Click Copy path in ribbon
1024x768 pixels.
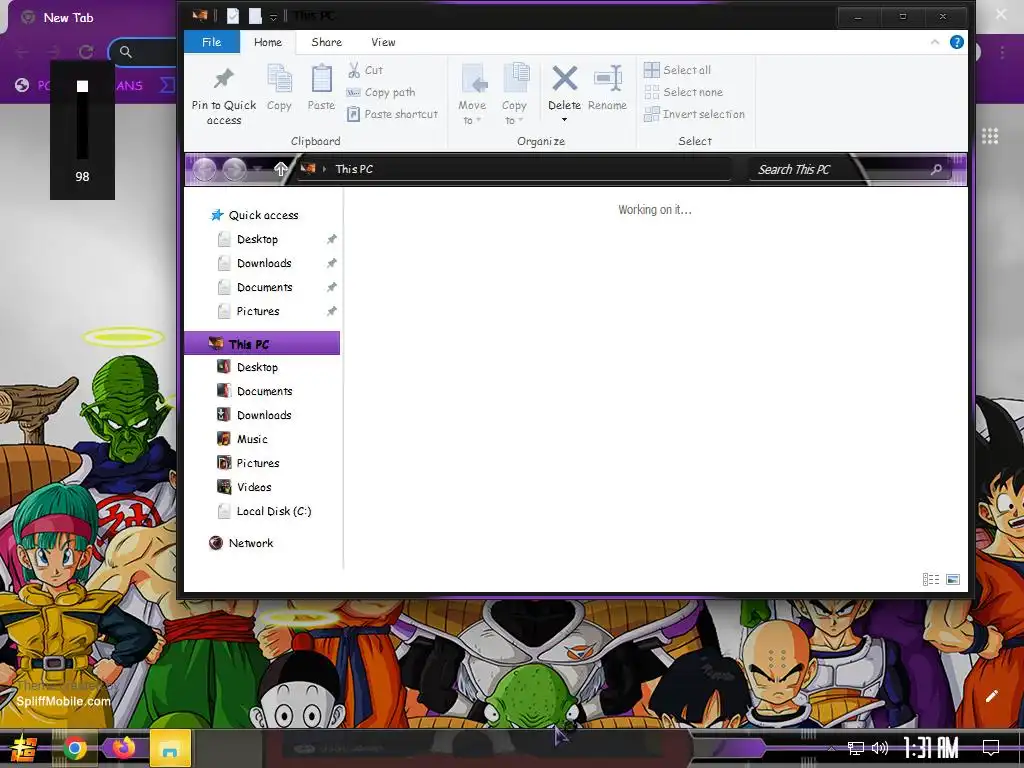tap(381, 92)
